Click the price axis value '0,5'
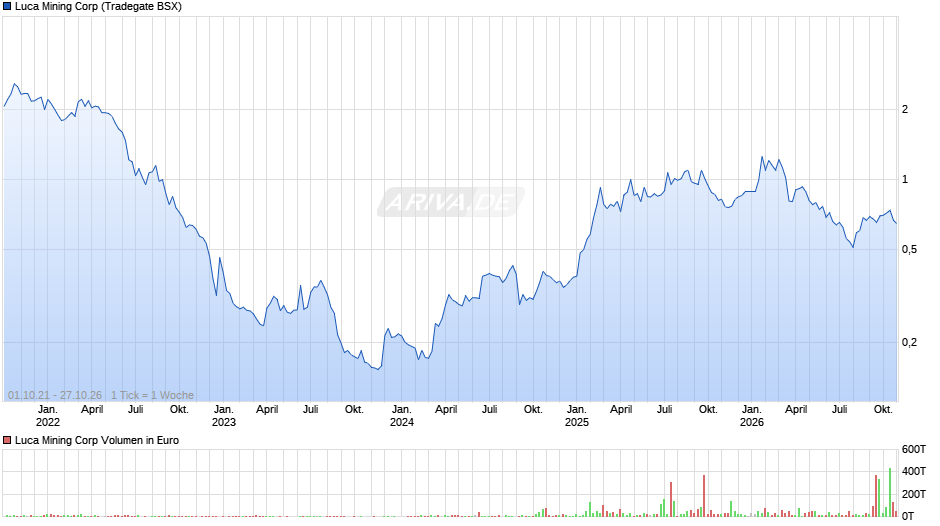The width and height of the screenshot is (940, 526). tap(909, 250)
